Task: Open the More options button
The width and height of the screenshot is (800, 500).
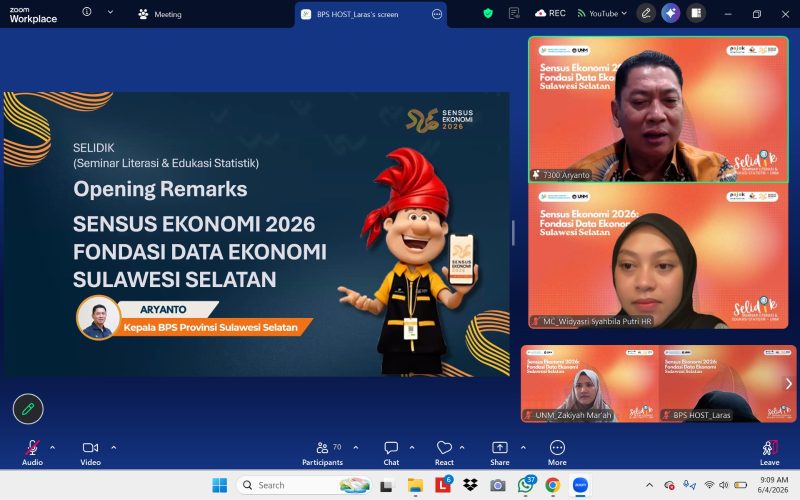Action: pyautogui.click(x=557, y=453)
